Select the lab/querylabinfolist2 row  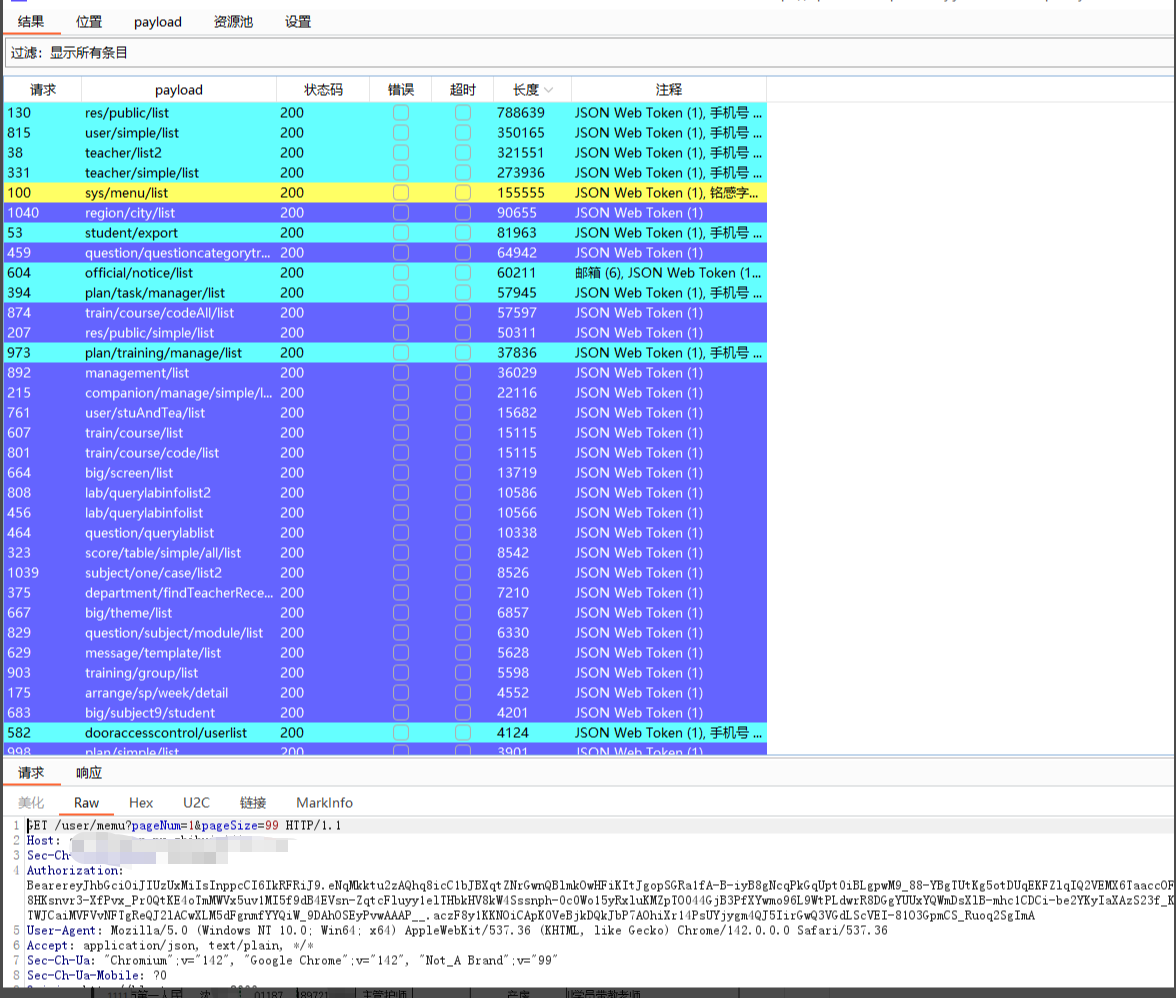click(386, 493)
